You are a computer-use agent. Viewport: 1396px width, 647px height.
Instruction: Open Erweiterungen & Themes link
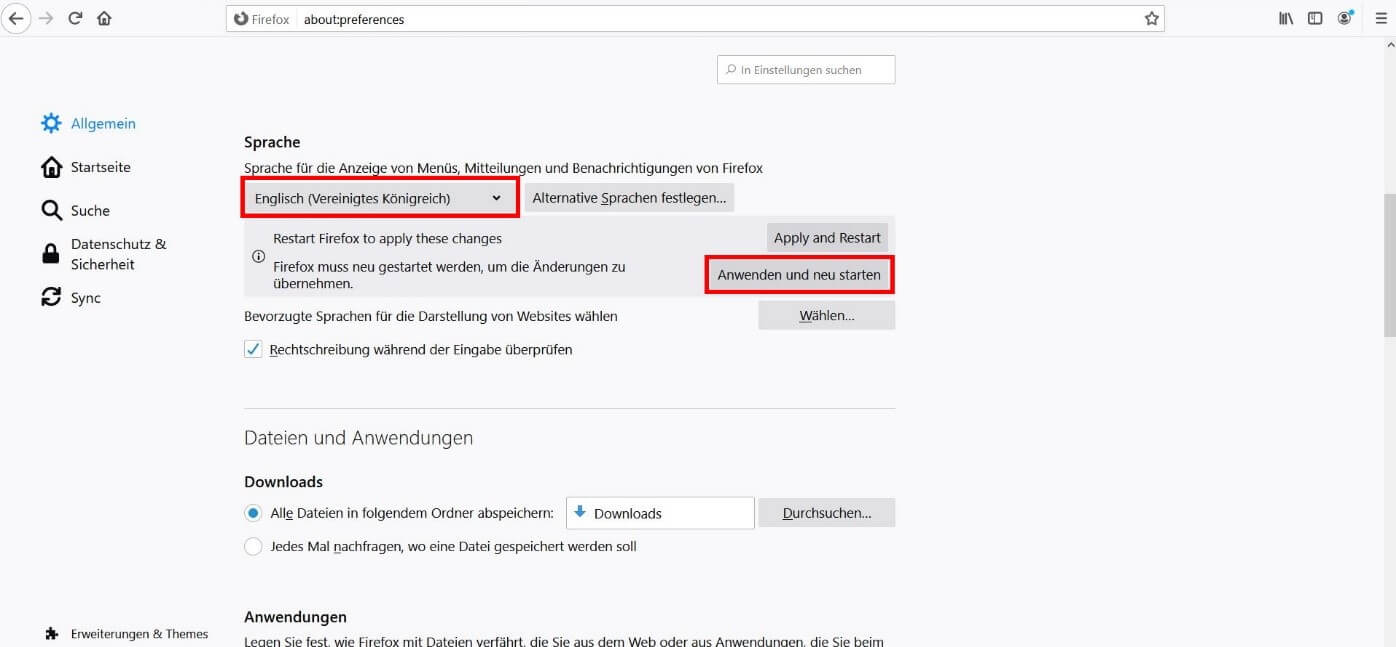click(x=139, y=634)
